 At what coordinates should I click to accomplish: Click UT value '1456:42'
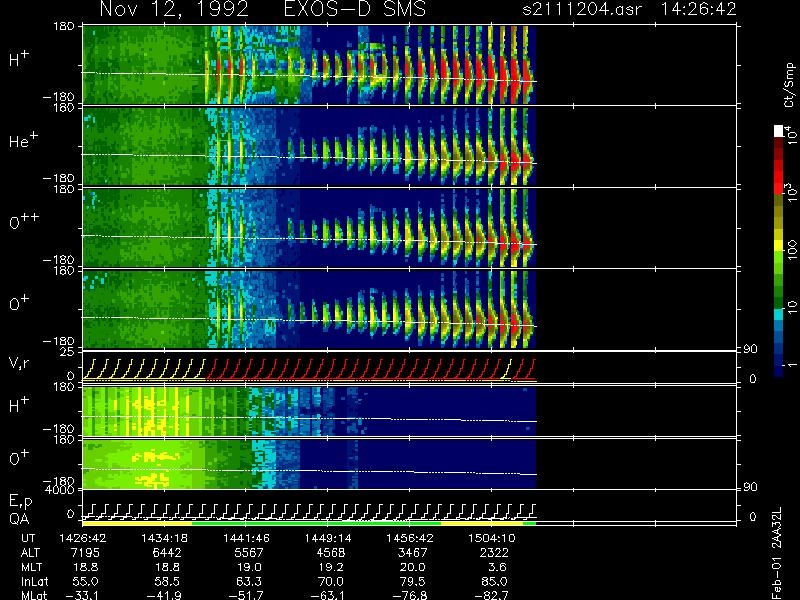pyautogui.click(x=409, y=538)
